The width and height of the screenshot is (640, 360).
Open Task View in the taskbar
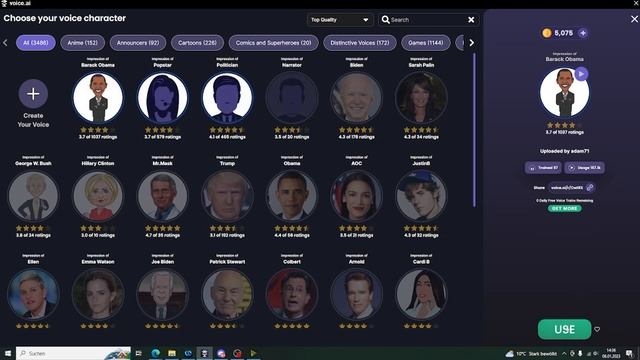pyautogui.click(x=139, y=353)
